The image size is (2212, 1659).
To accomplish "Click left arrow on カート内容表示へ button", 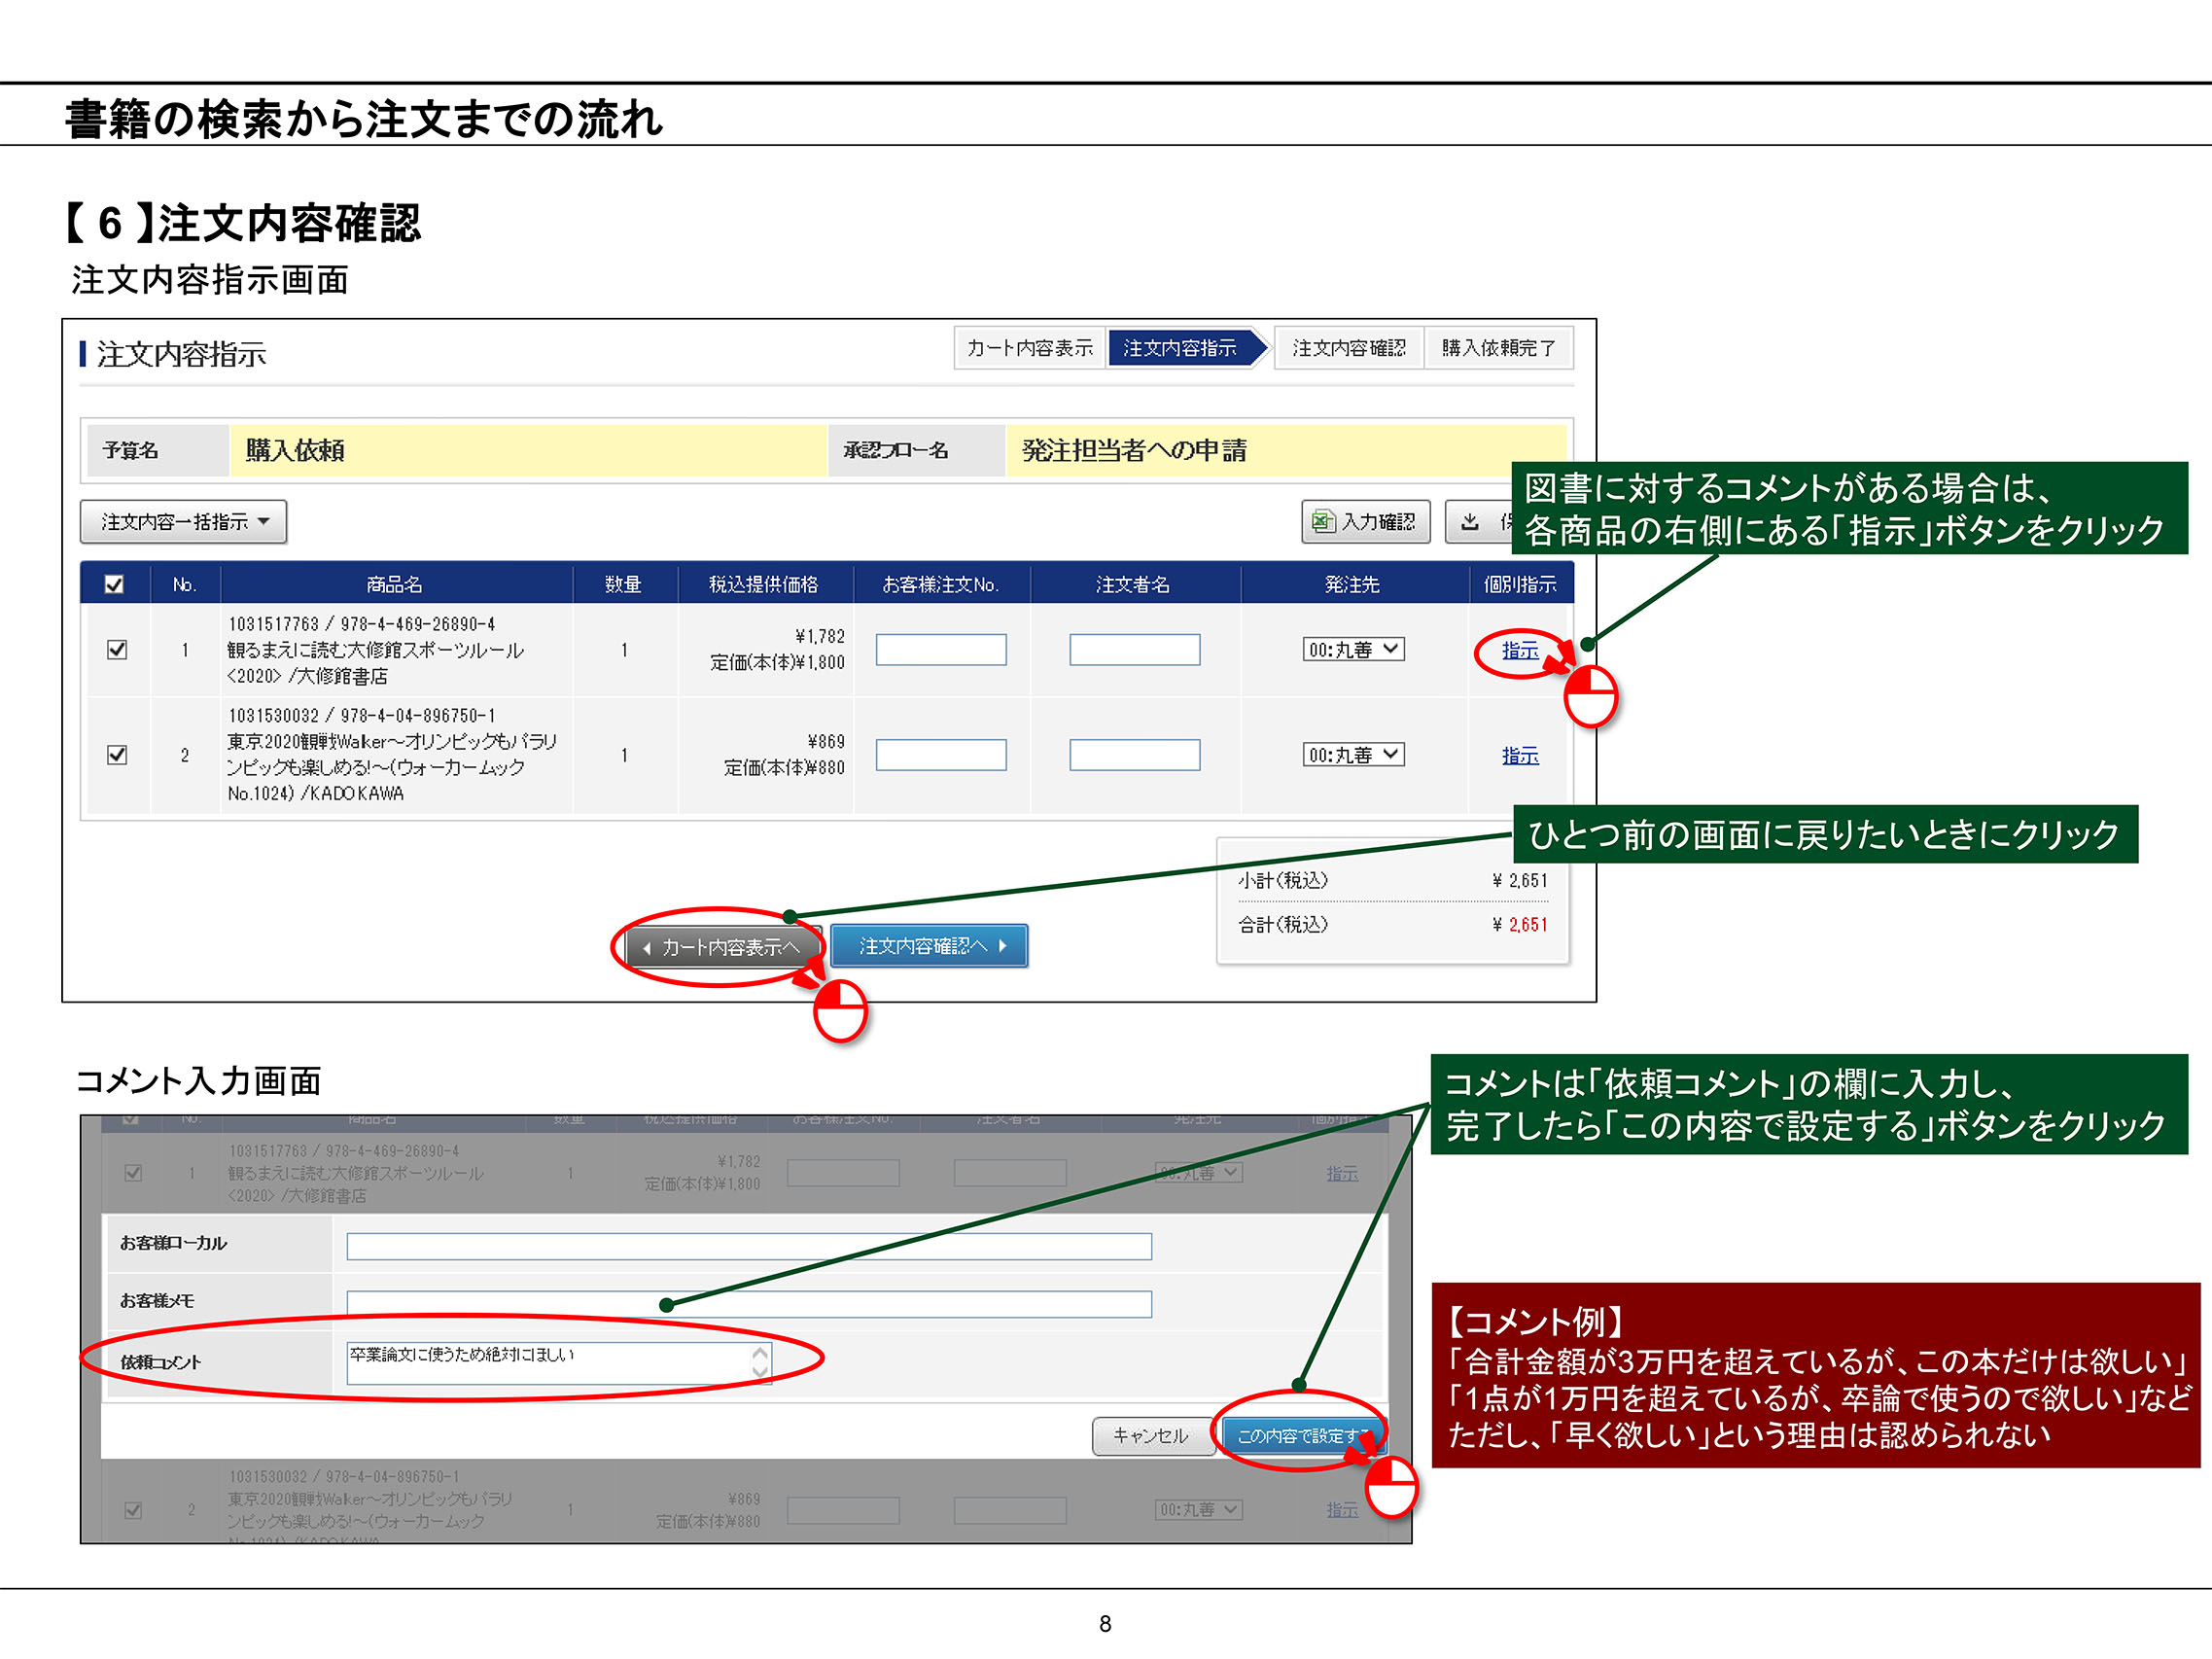I will tap(647, 947).
